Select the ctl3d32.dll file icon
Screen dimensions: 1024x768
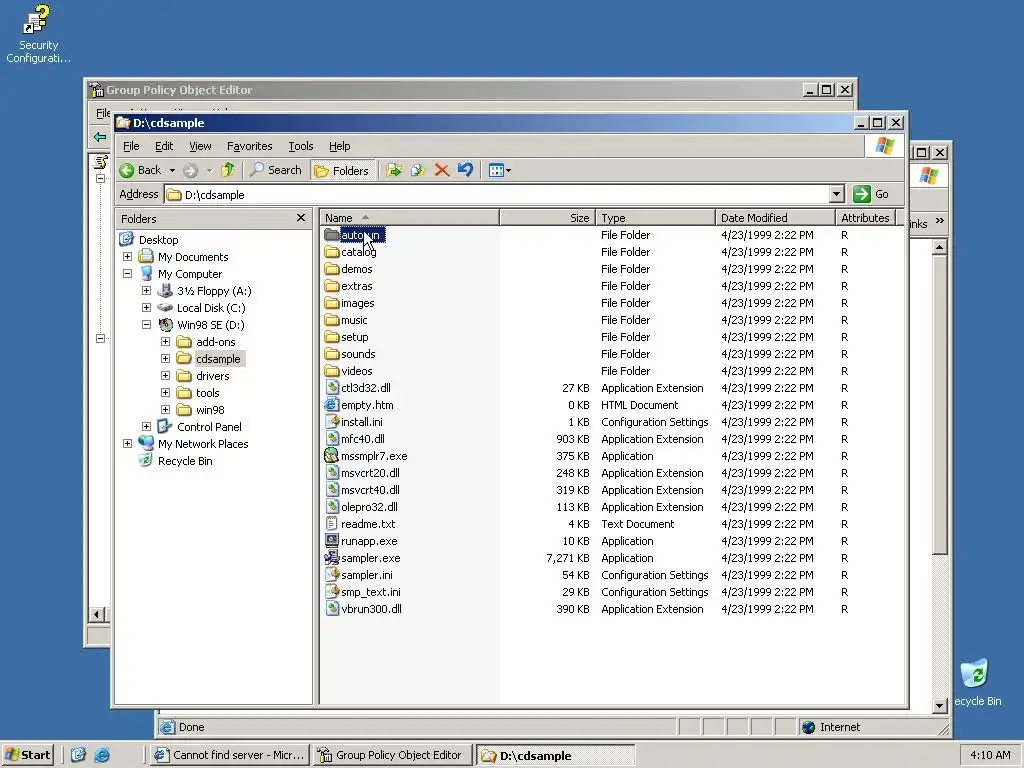[332, 388]
